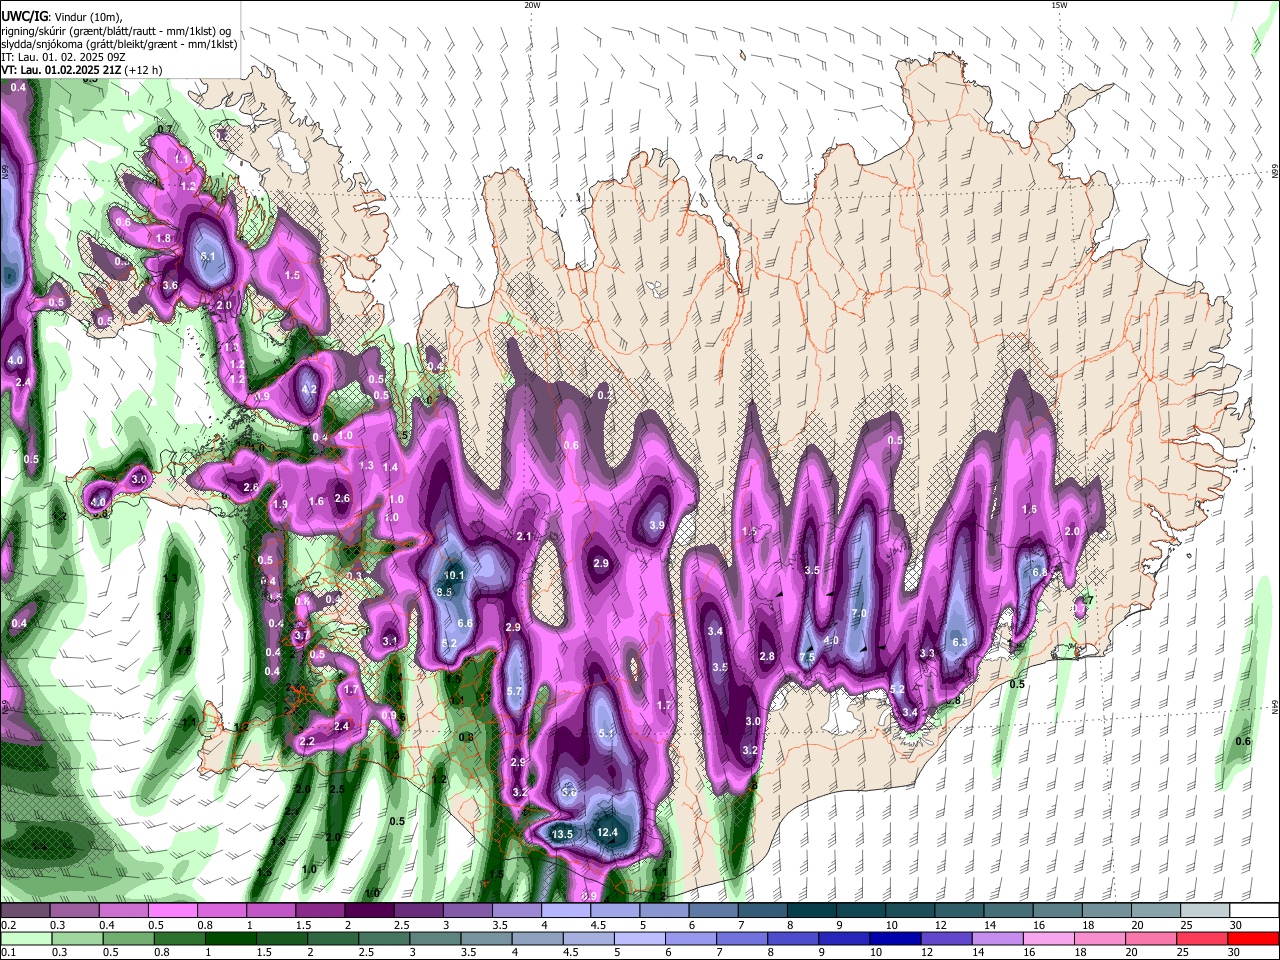Click the 8.5 value just below 10.1
1280x960 pixels.
tap(445, 592)
